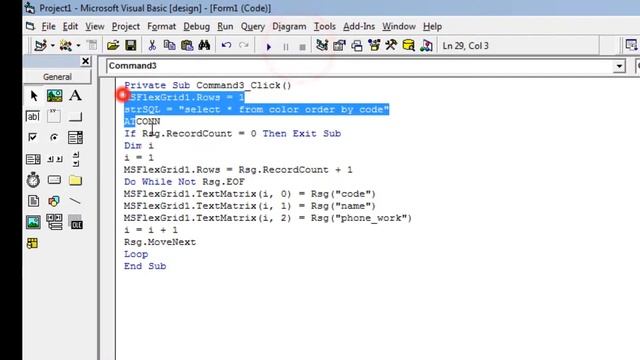Open Form Layout Window icon
The width and height of the screenshot is (640, 360).
click(x=357, y=46)
